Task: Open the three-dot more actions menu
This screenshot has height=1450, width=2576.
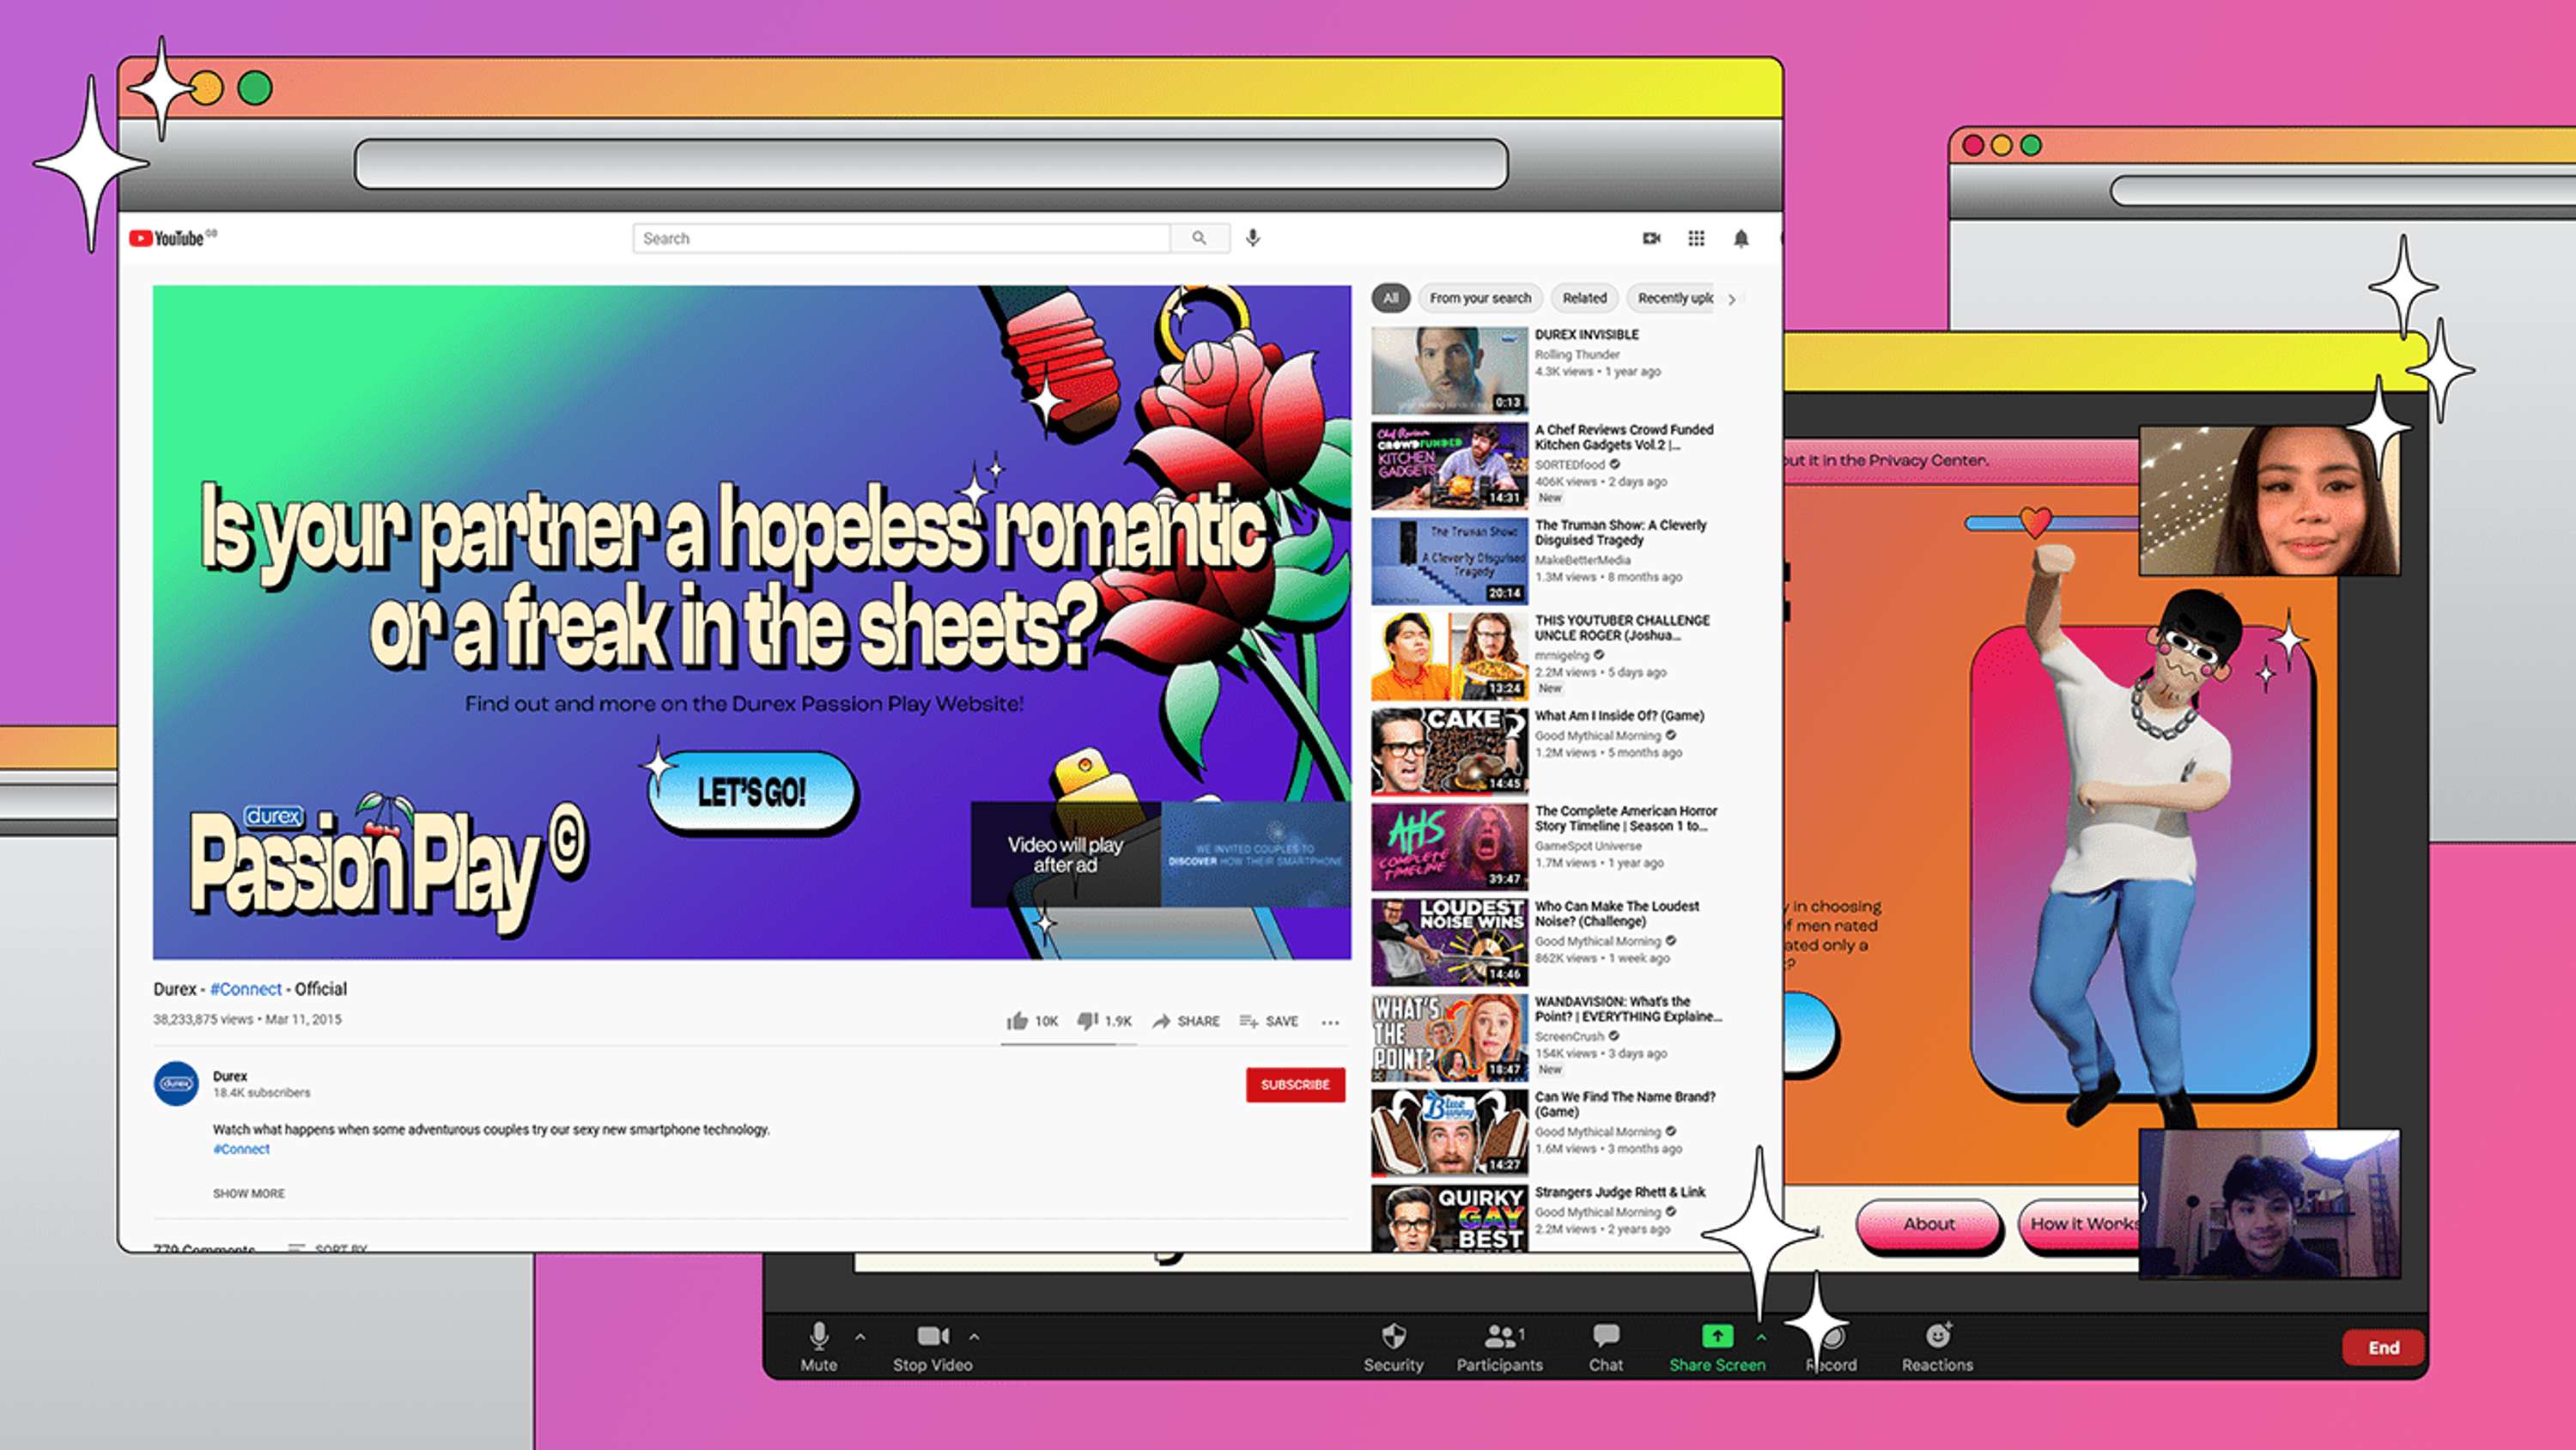Action: [x=1330, y=1022]
